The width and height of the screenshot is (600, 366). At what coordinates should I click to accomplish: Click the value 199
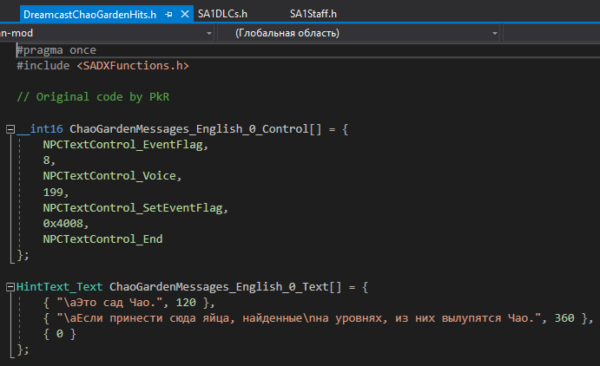53,192
